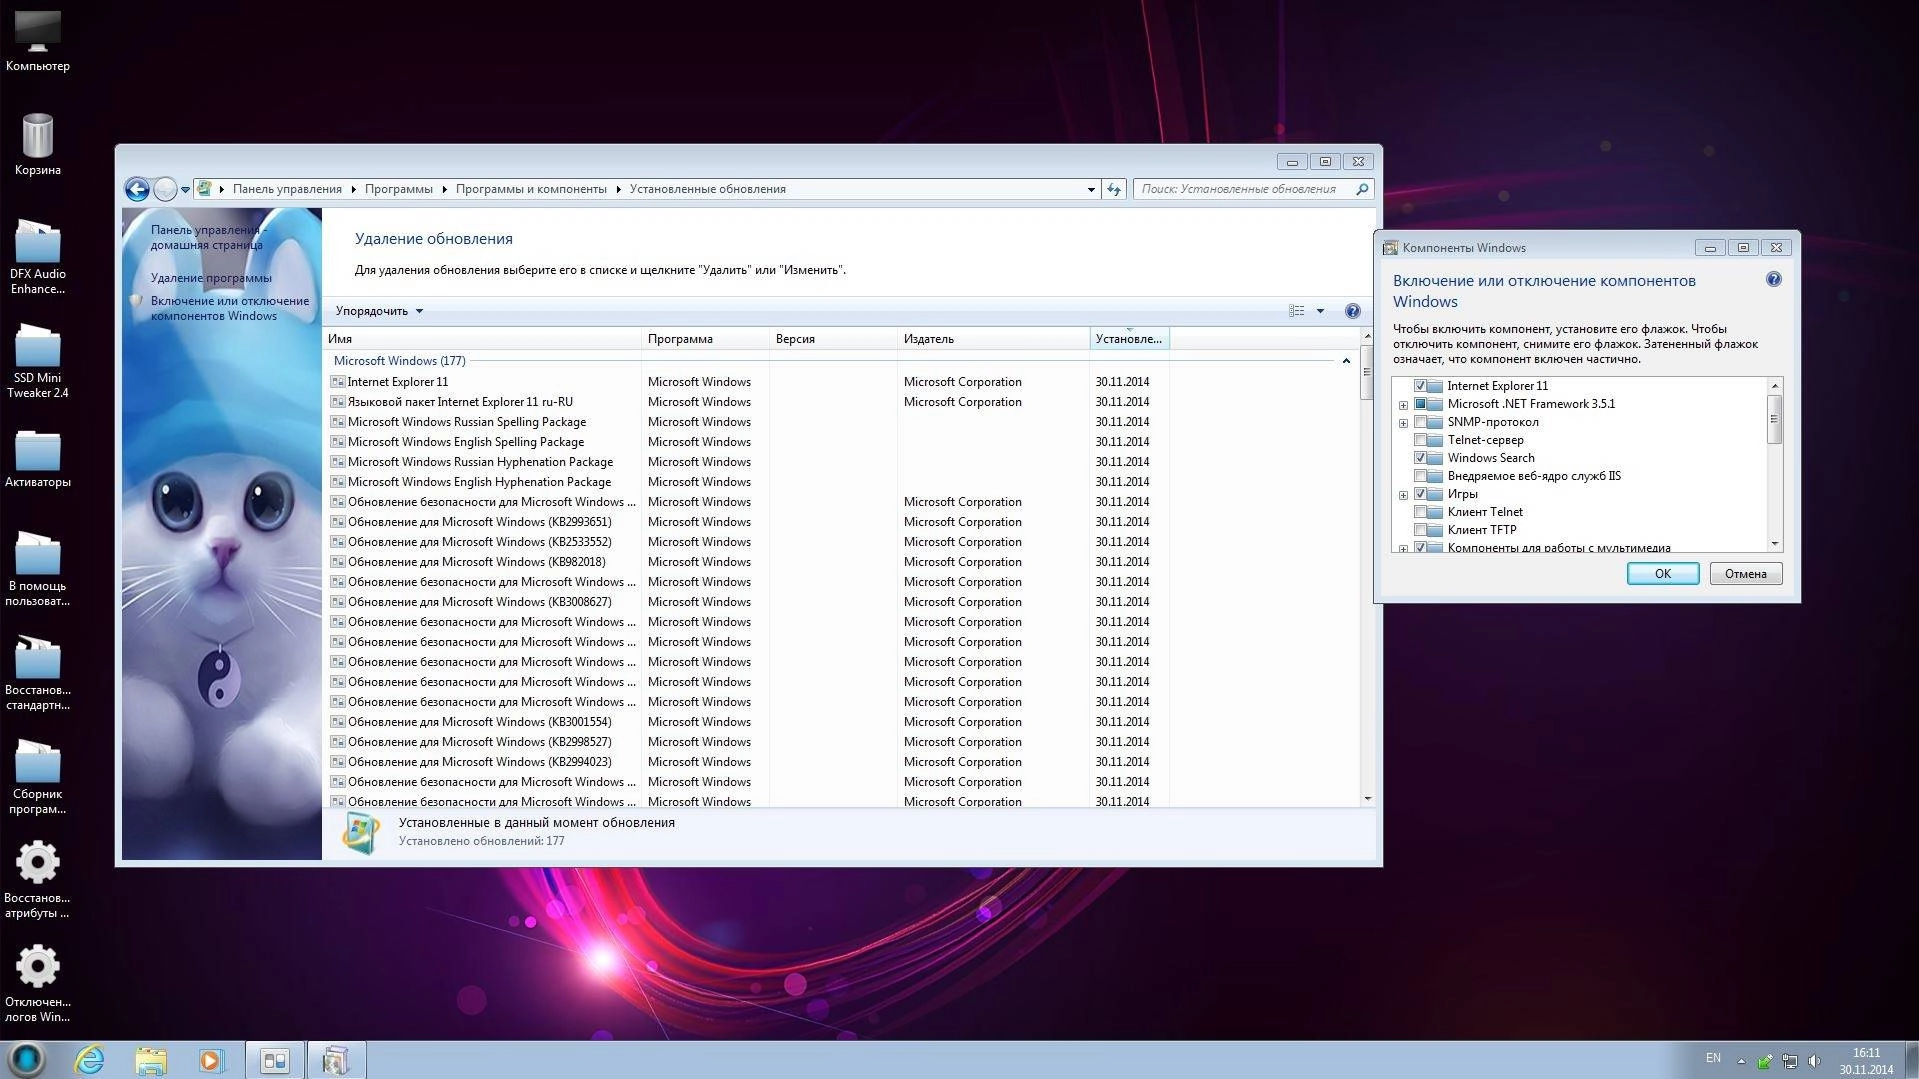The width and height of the screenshot is (1919, 1079).
Task: Open the DFX Audio Enhancer folder icon
Action: 38,257
